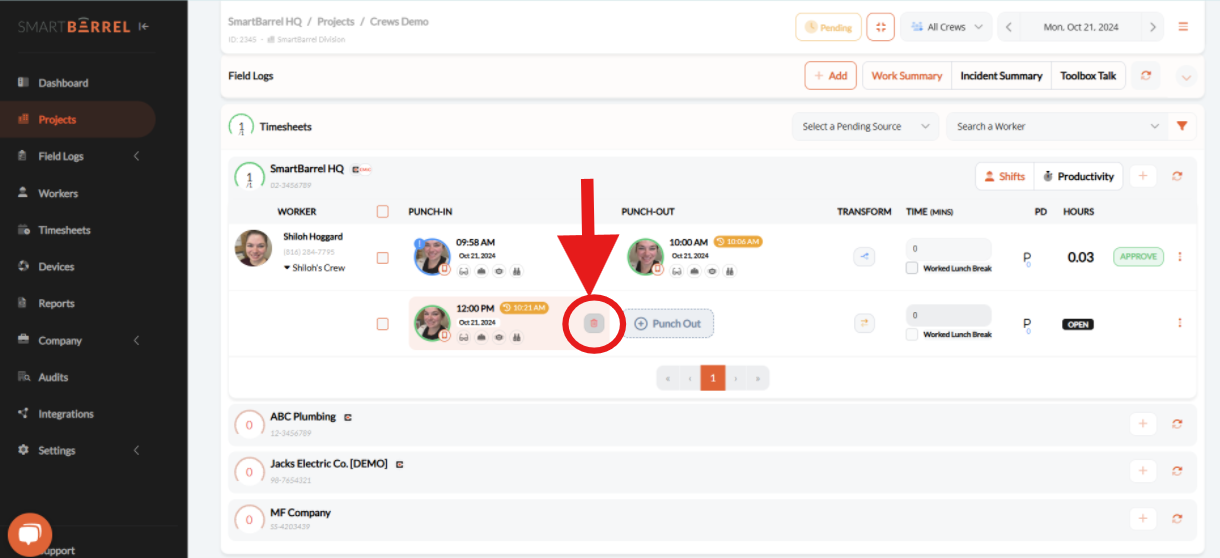Screen dimensions: 1220x558
Task: Click the time minutes field in the open row
Action: pyautogui.click(x=948, y=314)
